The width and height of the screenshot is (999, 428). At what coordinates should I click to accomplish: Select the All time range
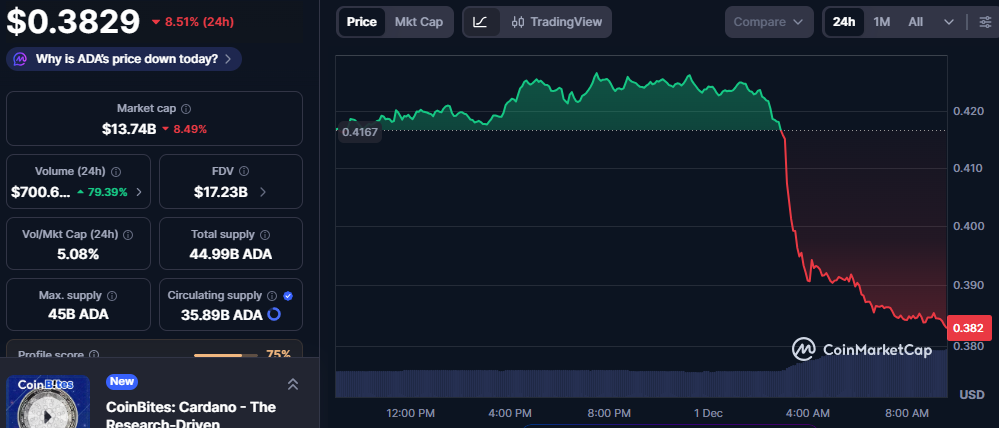click(x=915, y=22)
